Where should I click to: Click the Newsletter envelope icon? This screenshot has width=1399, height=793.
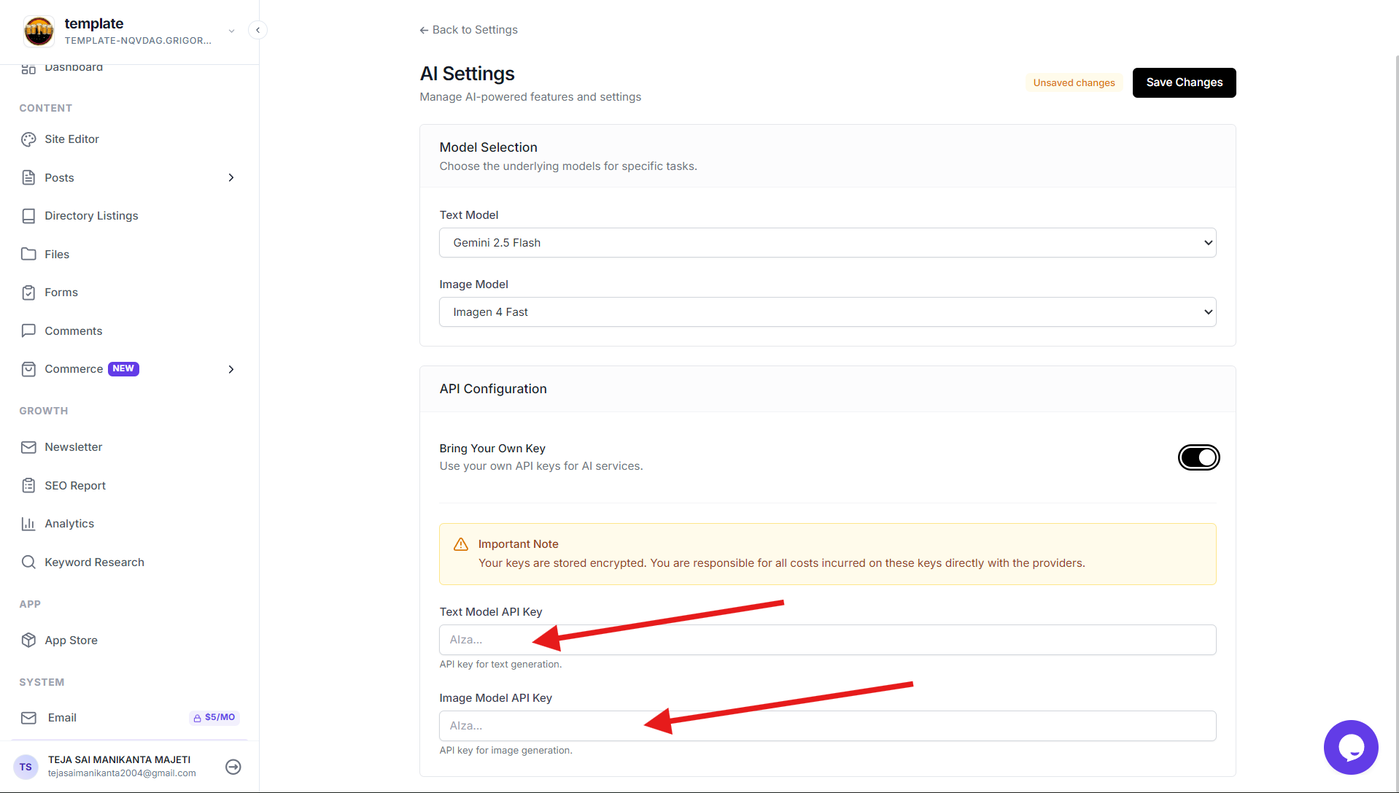coord(28,447)
